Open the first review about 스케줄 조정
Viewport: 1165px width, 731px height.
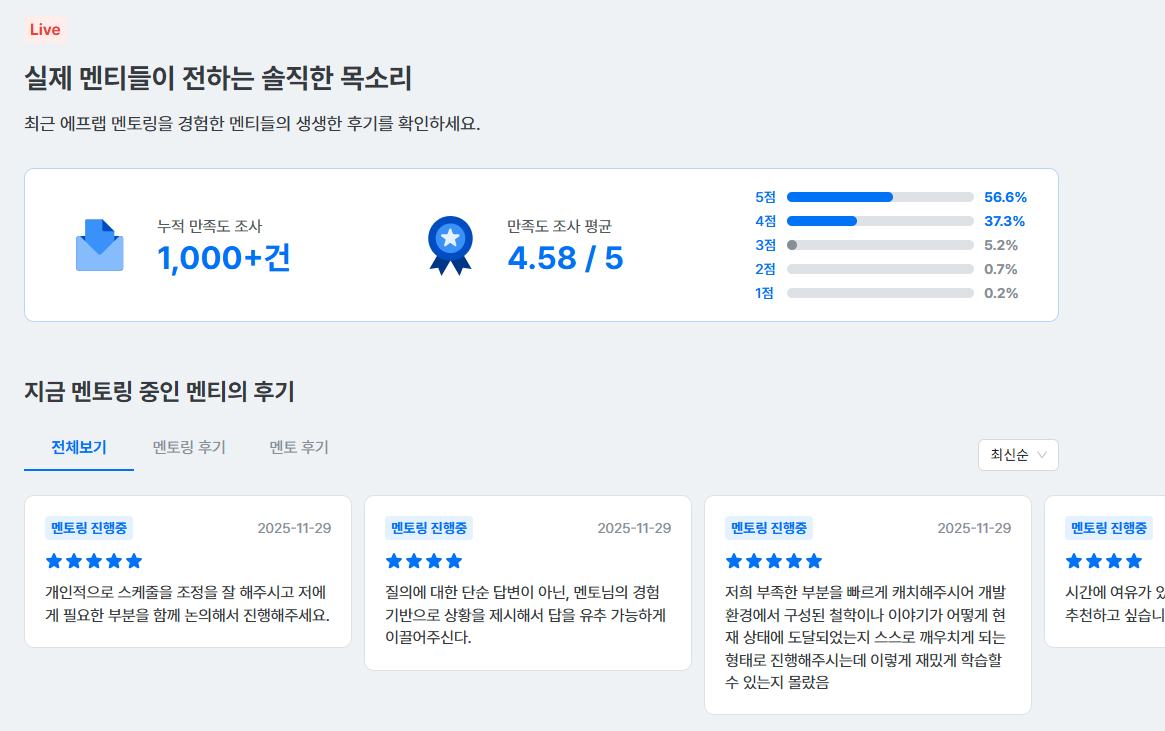click(x=188, y=571)
